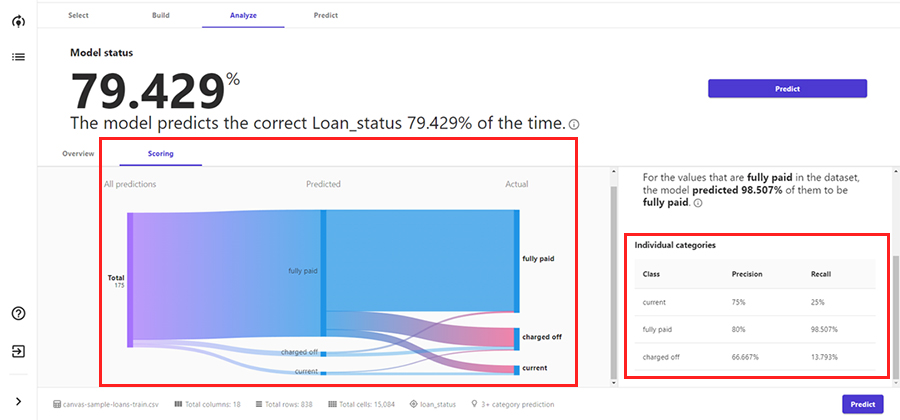This screenshot has height=420, width=900.
Task: Click the vertical scrollbar of the chart panel
Action: tap(614, 280)
